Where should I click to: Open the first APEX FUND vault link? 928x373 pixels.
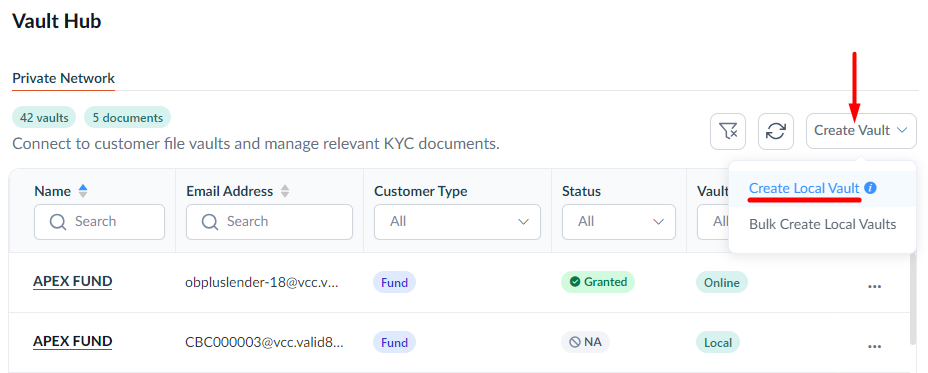73,282
